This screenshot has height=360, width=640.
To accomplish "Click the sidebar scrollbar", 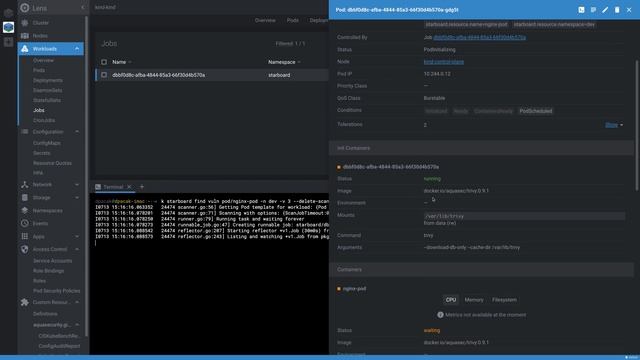I will pos(86,176).
